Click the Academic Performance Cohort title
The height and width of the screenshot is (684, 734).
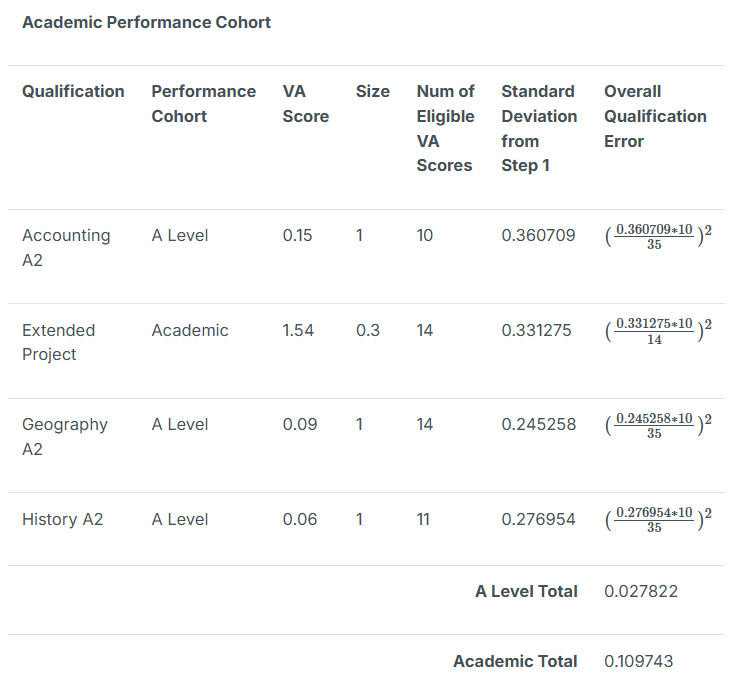coord(146,22)
